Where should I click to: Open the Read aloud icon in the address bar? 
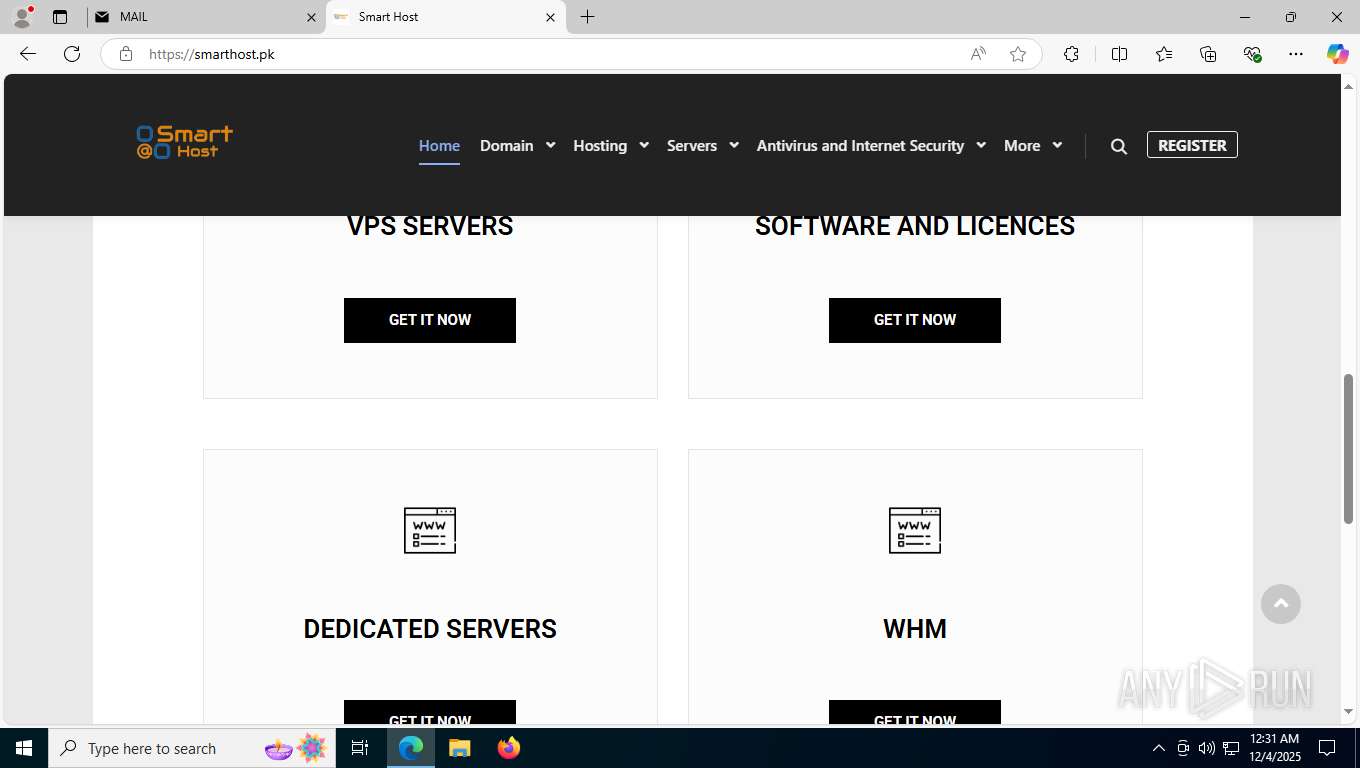[x=978, y=54]
